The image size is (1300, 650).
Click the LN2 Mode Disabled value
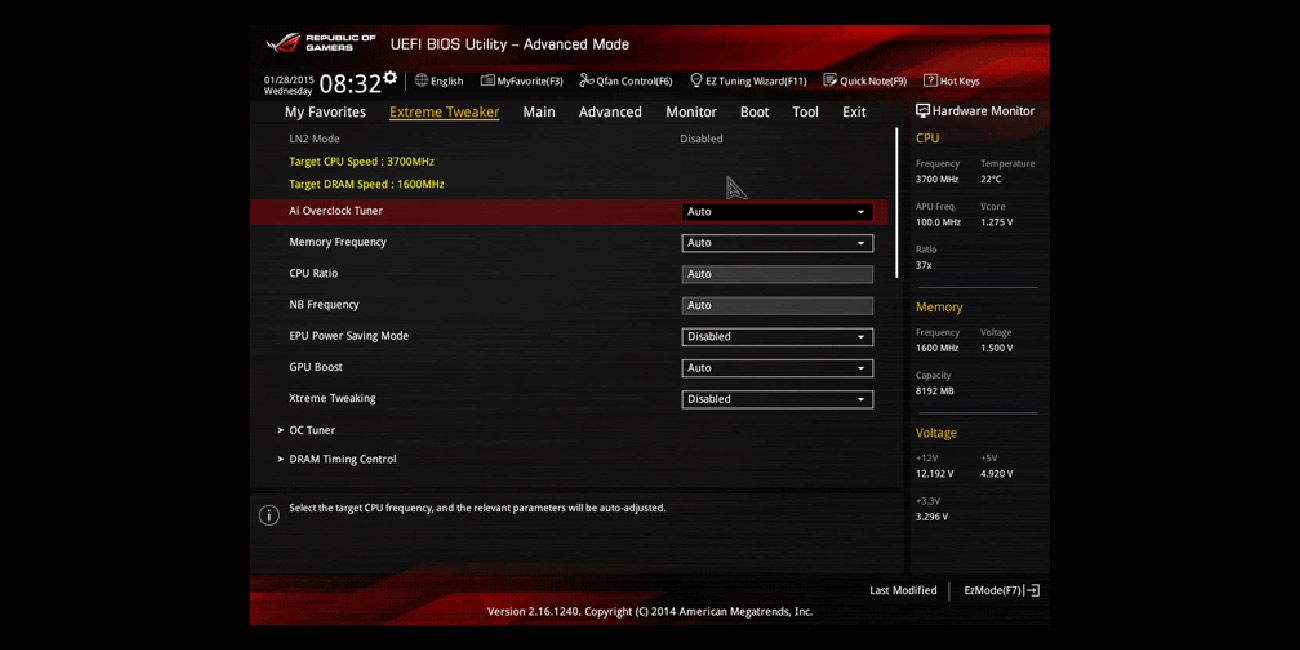(x=701, y=139)
